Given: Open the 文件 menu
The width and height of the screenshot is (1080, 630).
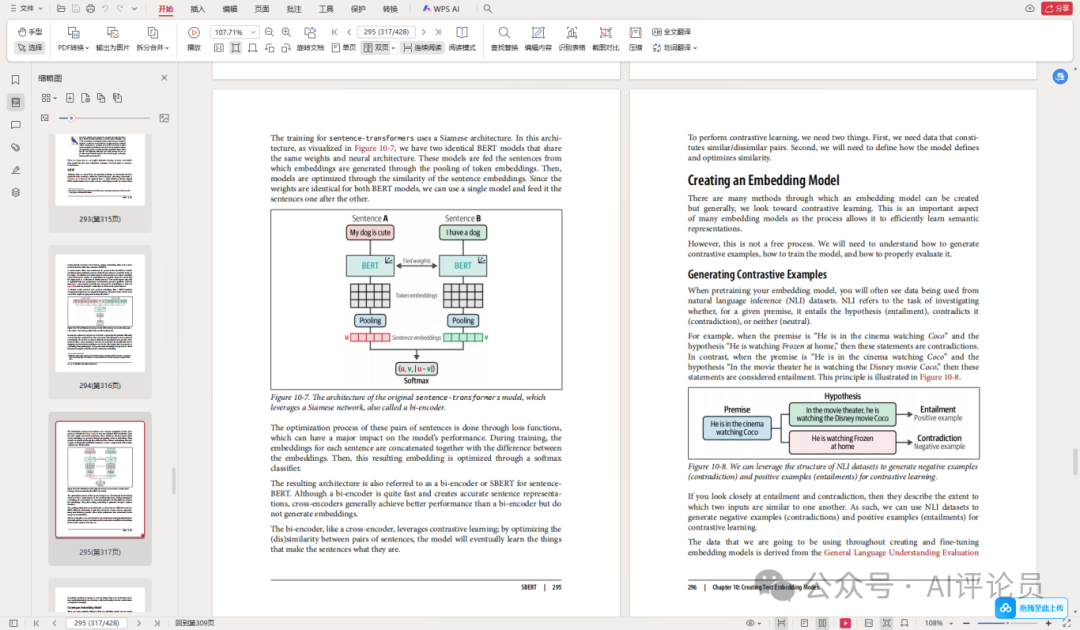Looking at the screenshot, I should pyautogui.click(x=26, y=8).
